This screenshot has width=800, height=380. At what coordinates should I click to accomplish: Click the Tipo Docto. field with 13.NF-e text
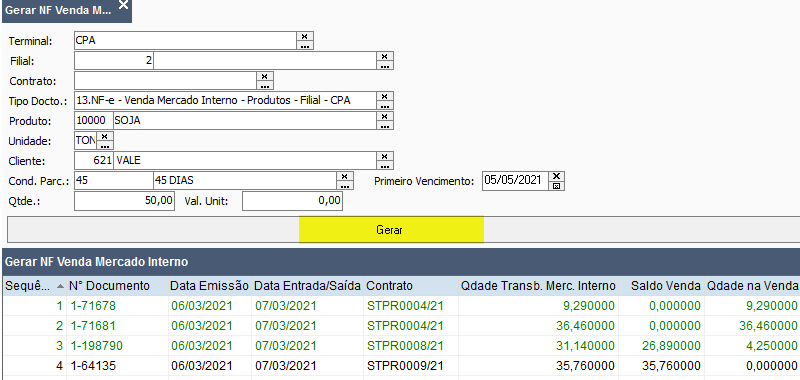click(x=225, y=100)
